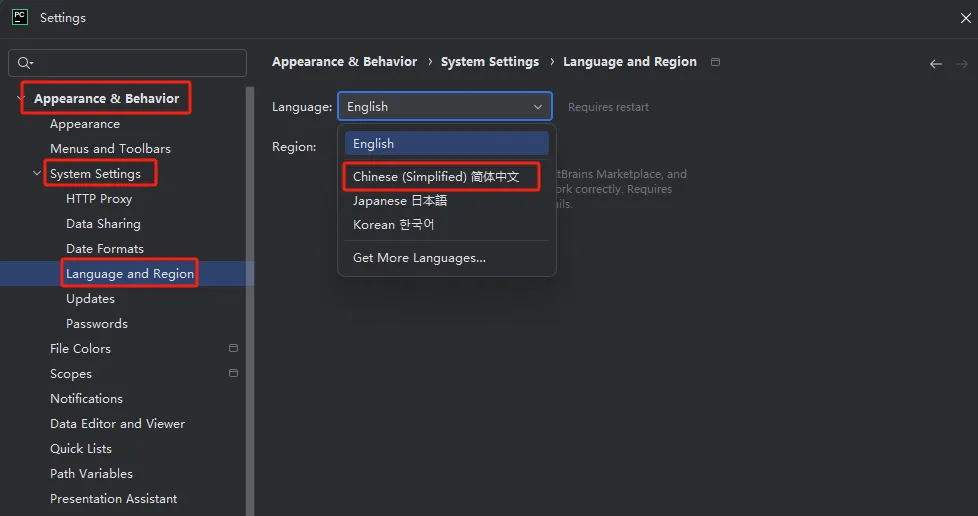
Task: Click the project-level icon next to Scopes
Action: point(233,373)
